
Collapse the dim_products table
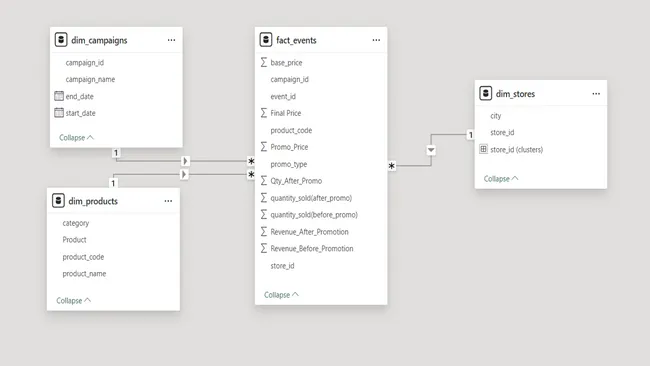[x=73, y=301]
